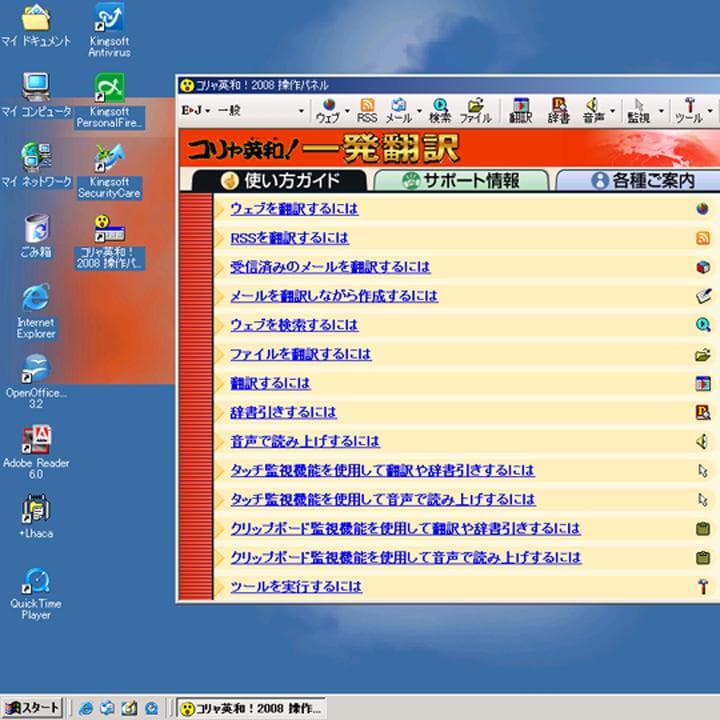Open the E▸J translation direction dropdown
Image resolution: width=720 pixels, height=720 pixels.
196,111
